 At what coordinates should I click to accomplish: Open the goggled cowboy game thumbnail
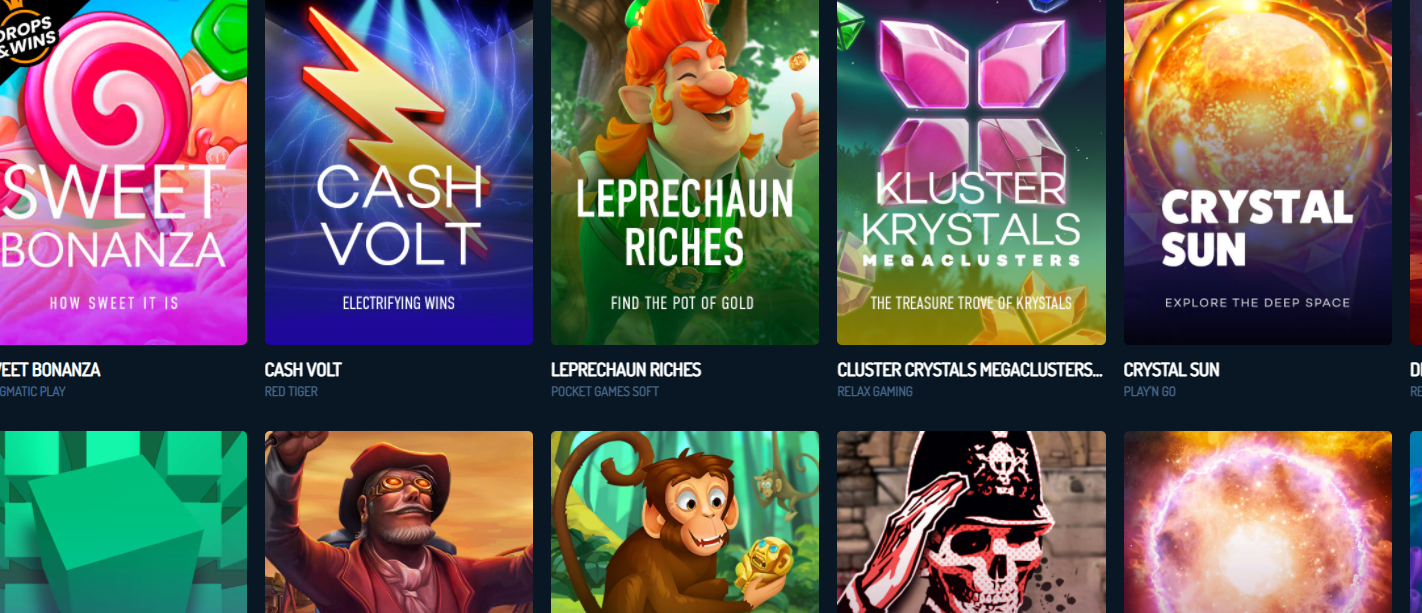399,522
